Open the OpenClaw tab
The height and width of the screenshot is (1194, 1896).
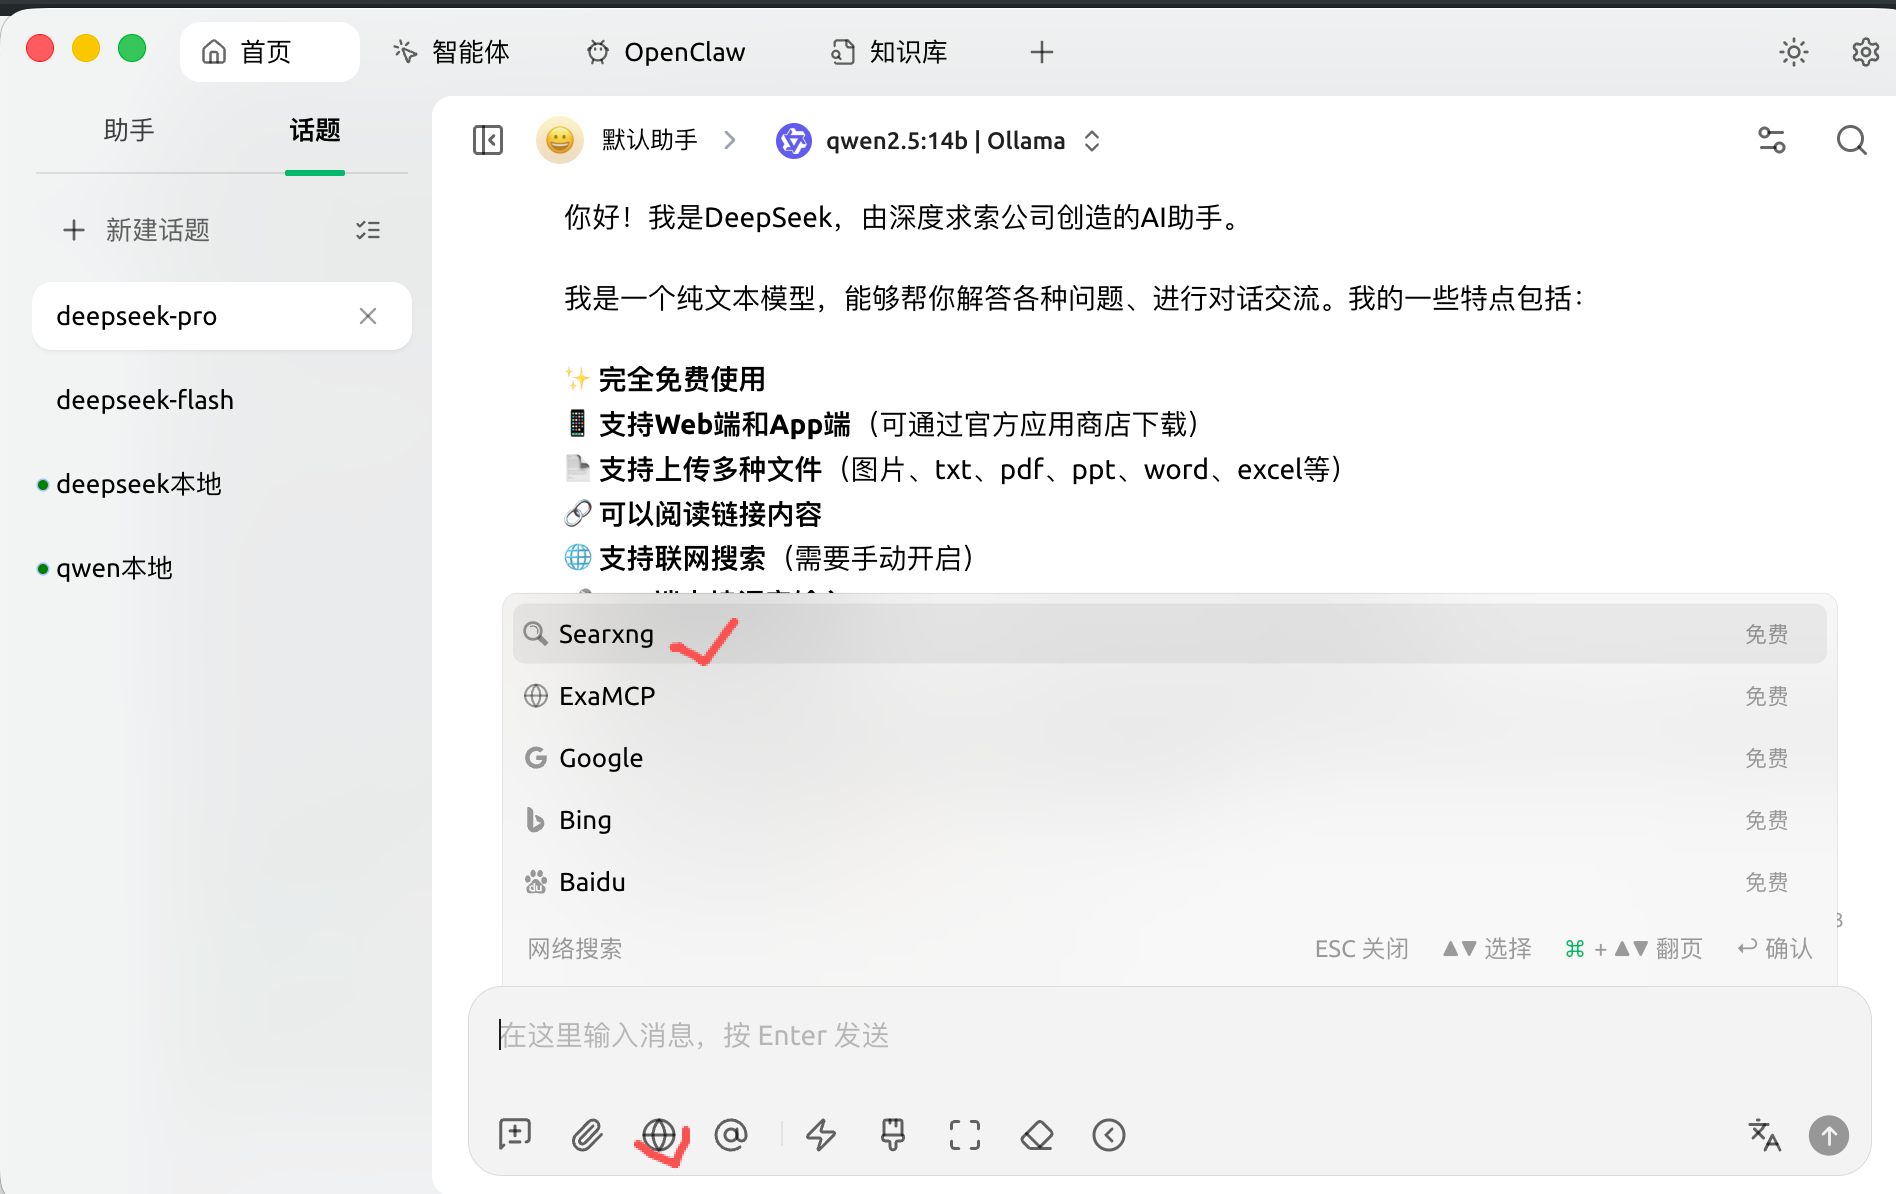665,52
